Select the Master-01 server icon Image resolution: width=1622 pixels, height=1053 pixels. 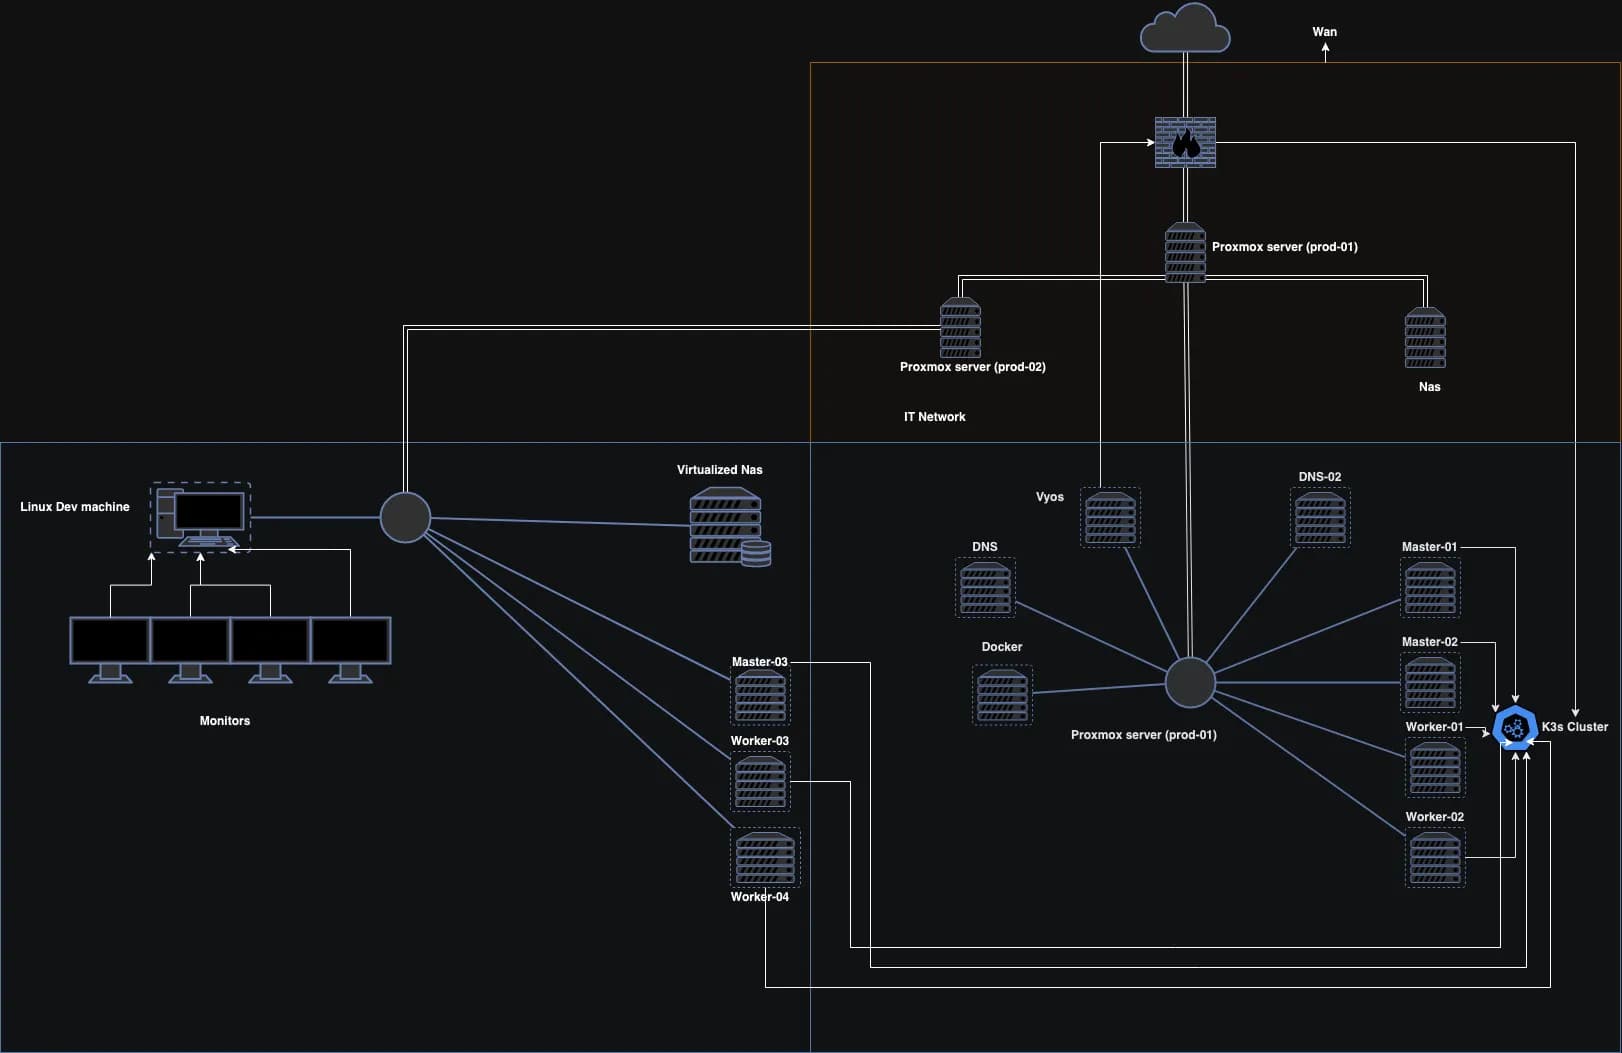coord(1430,587)
